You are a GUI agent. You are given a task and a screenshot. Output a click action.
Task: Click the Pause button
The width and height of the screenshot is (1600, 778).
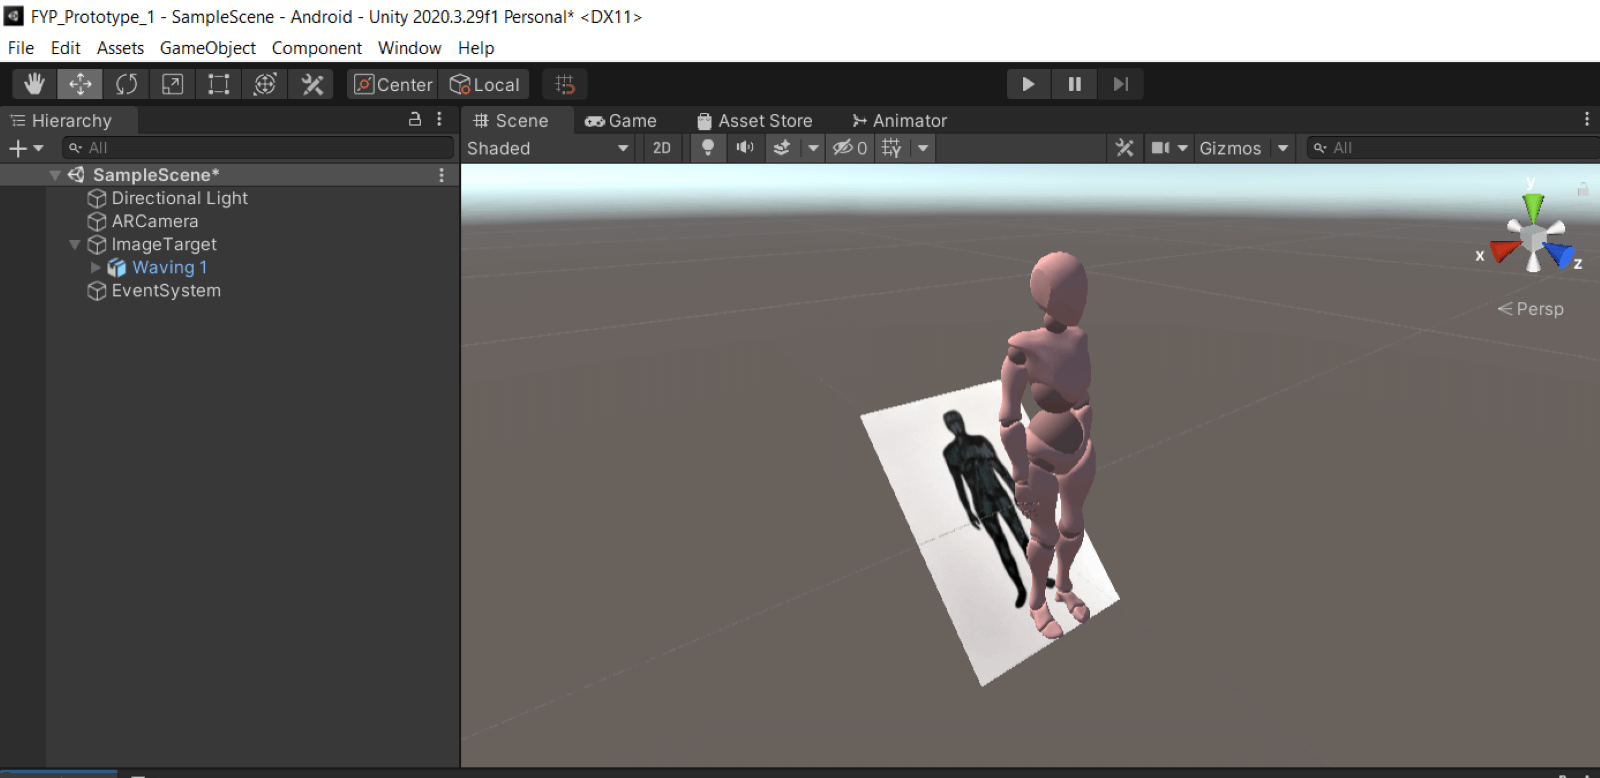[1074, 84]
